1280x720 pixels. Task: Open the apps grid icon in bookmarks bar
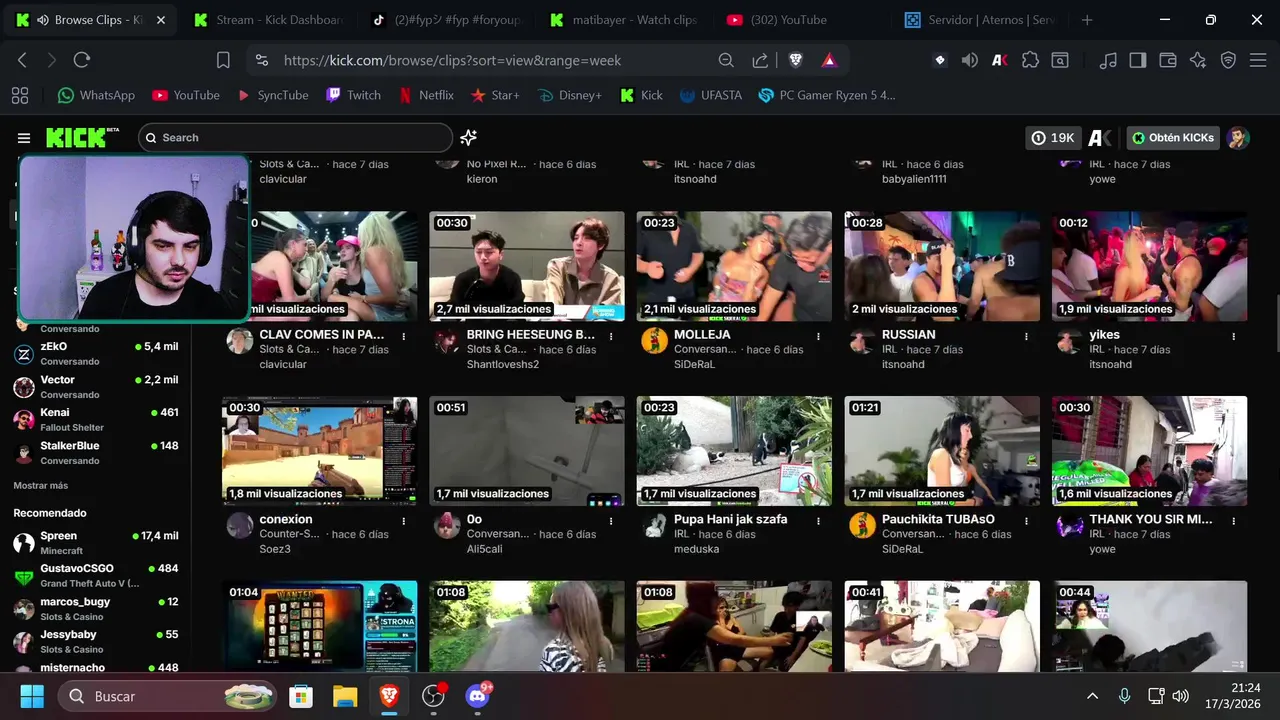[x=19, y=95]
